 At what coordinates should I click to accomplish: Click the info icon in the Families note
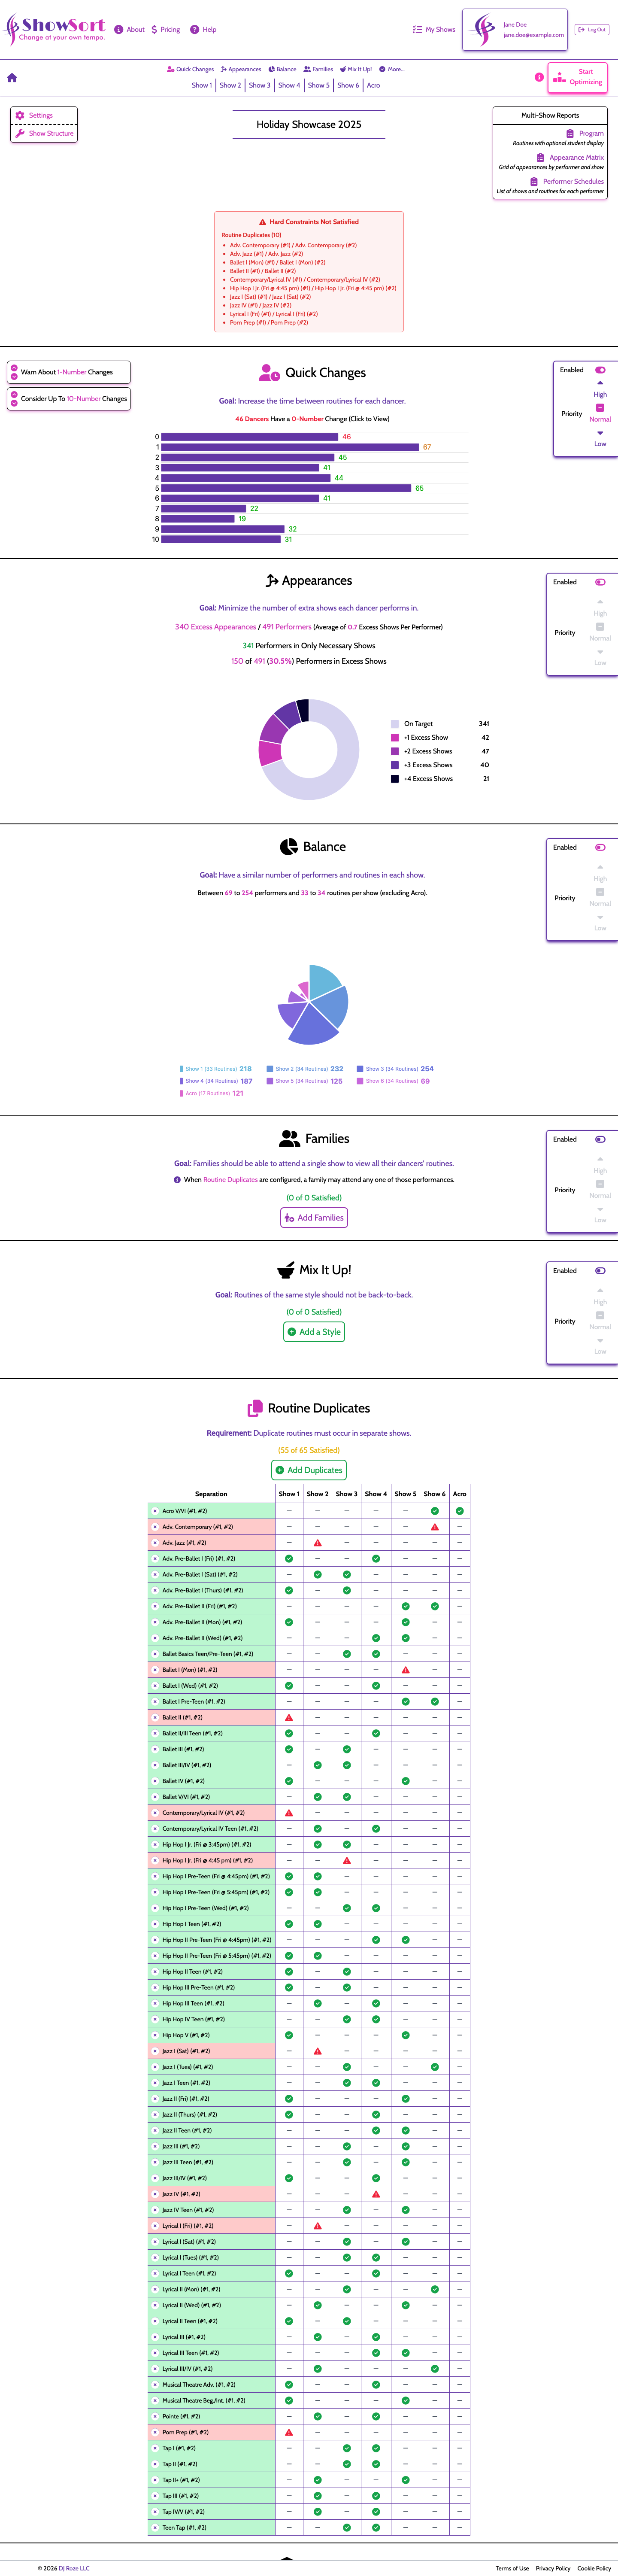tap(177, 1180)
